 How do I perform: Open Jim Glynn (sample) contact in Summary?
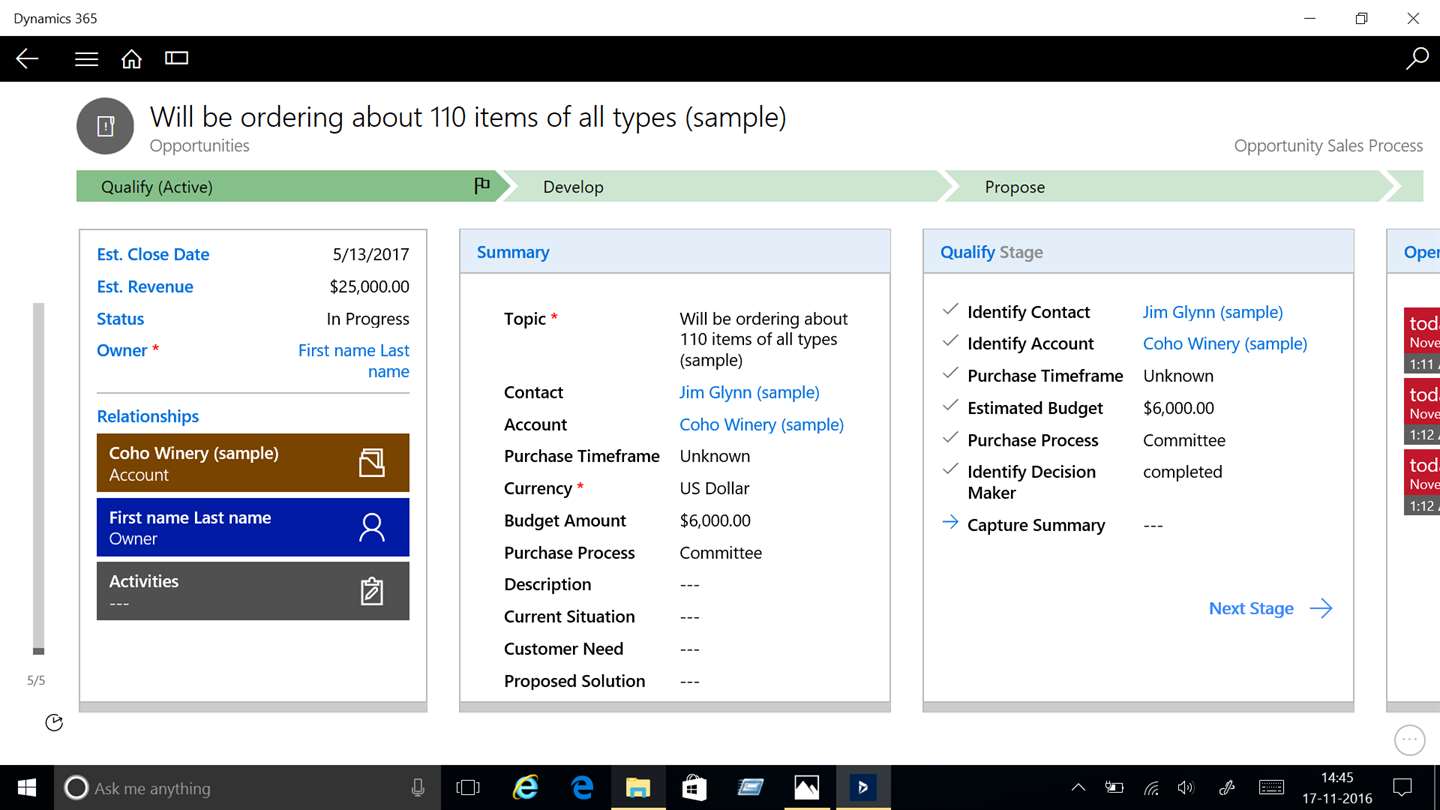point(749,392)
